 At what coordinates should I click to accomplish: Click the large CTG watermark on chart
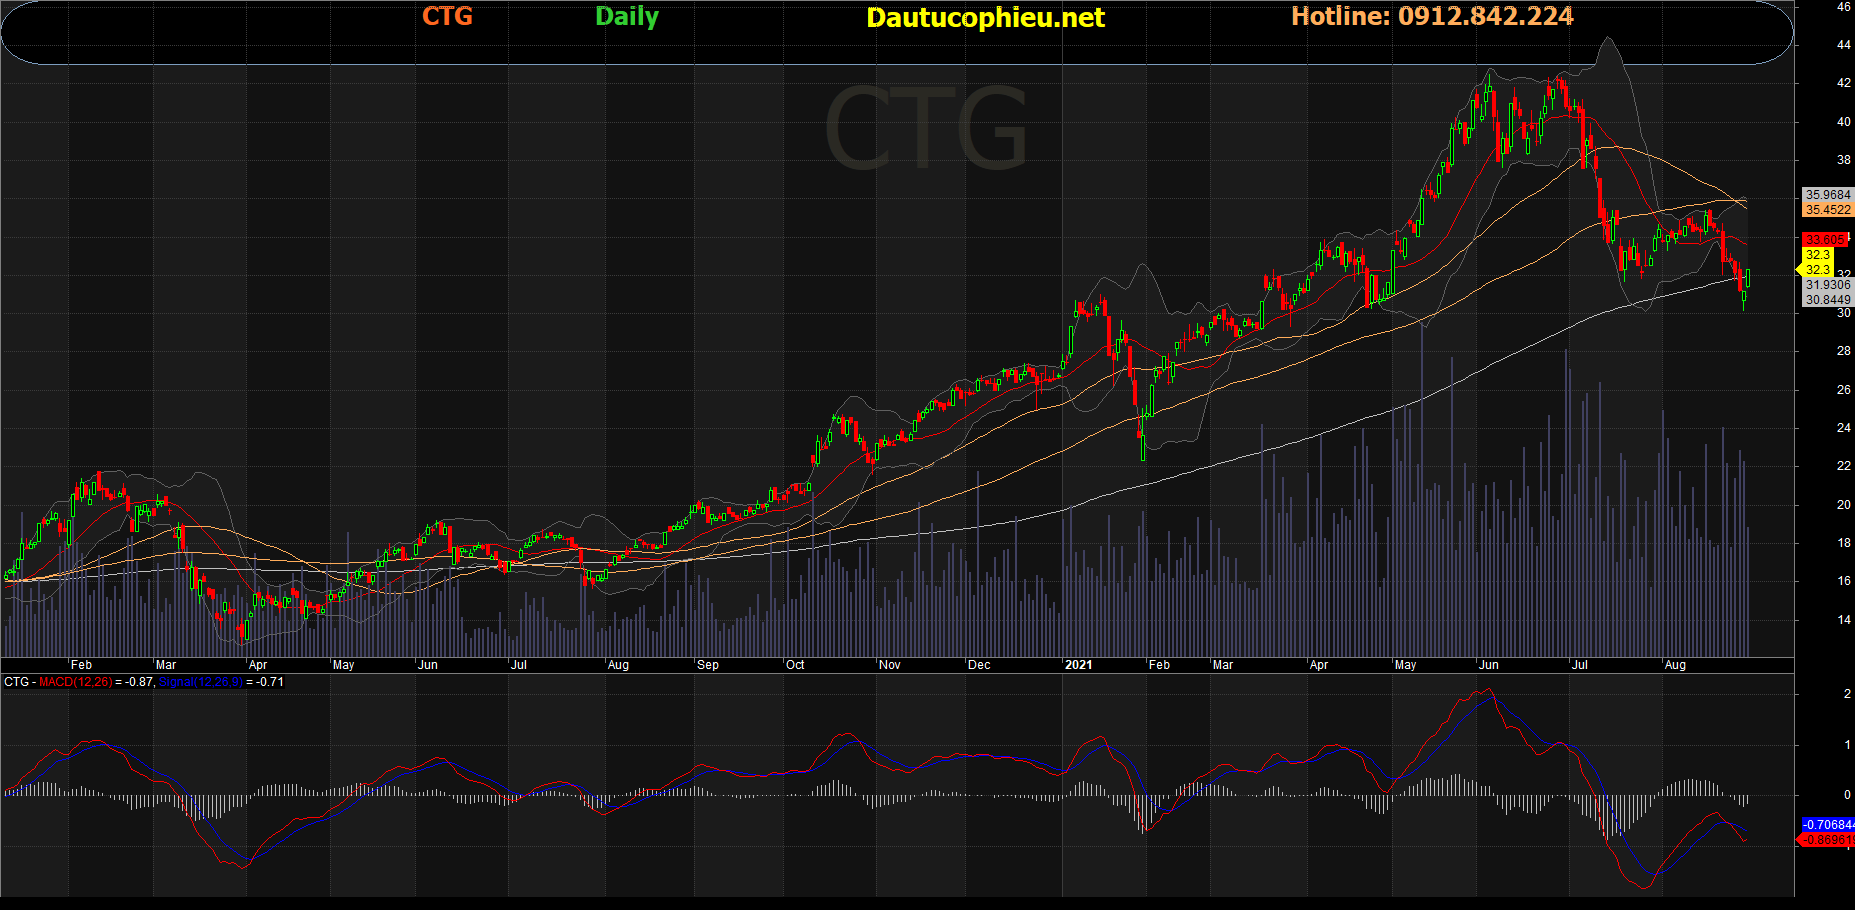926,128
